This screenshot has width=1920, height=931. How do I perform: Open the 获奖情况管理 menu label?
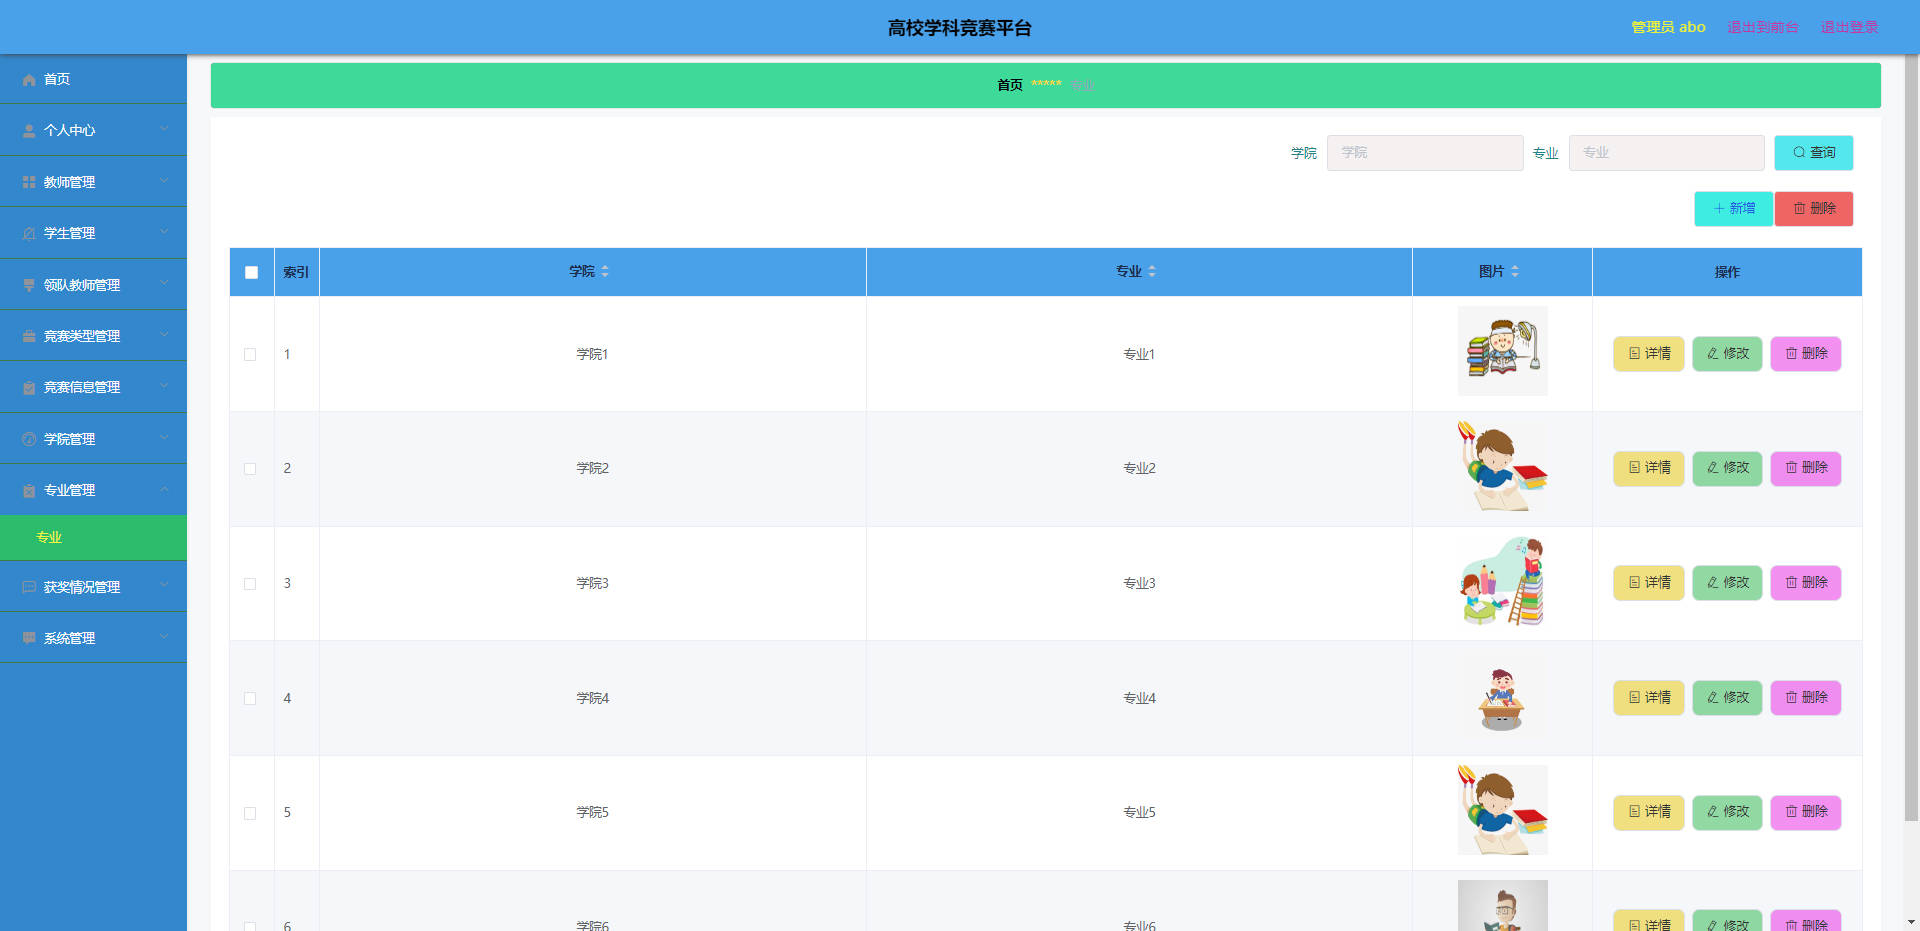pos(82,588)
